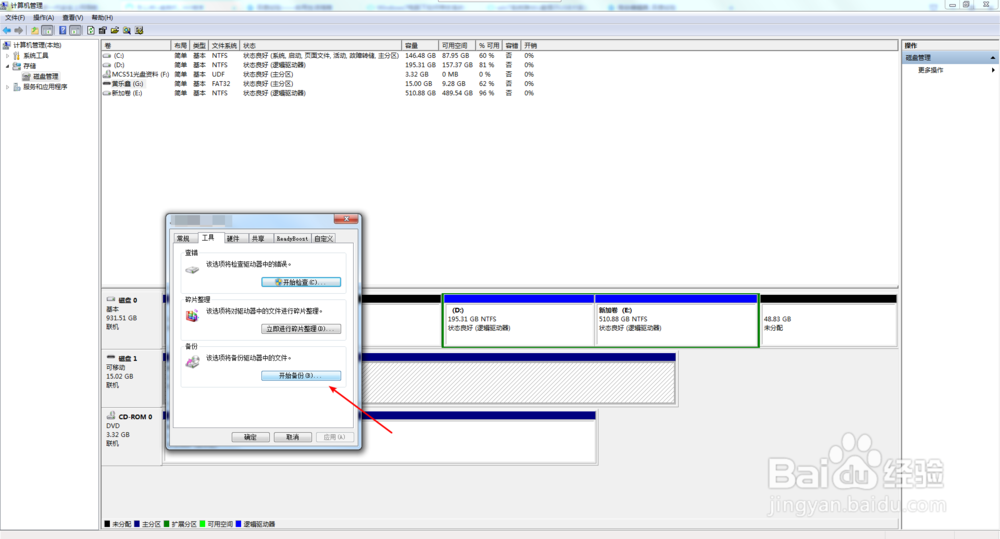Open the 查看(V) menu
Image resolution: width=1000 pixels, height=539 pixels.
click(73, 18)
